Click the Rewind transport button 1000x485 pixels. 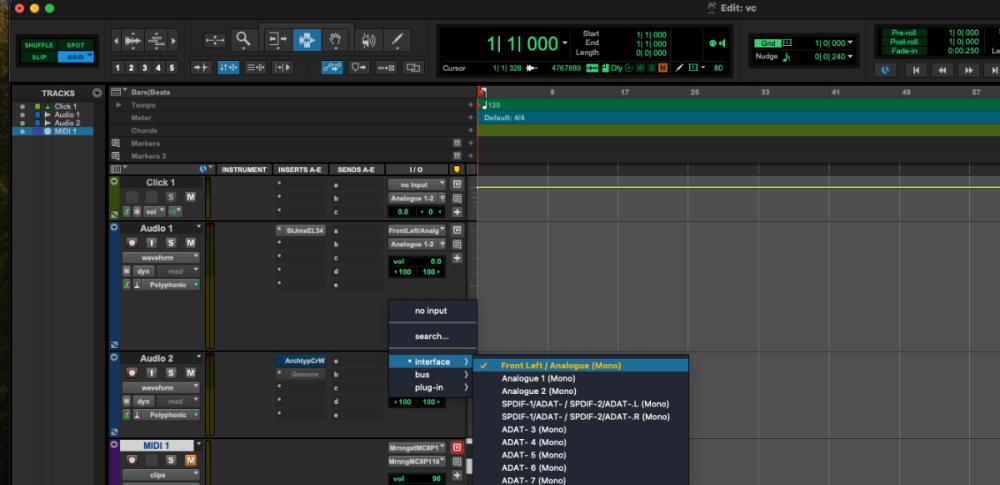point(941,70)
